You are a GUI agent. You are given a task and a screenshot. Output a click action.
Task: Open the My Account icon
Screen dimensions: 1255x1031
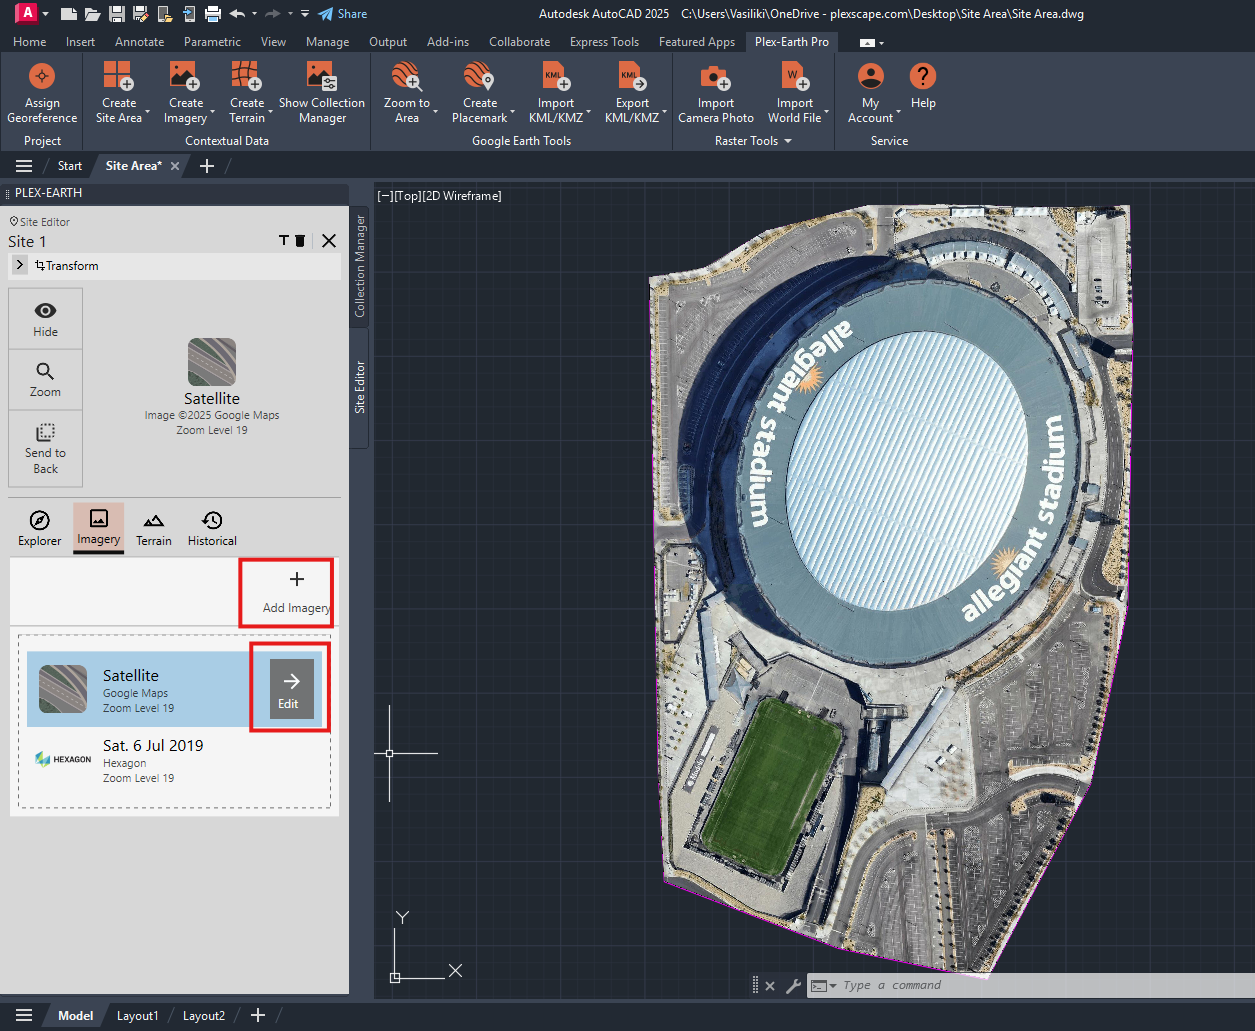coord(871,76)
